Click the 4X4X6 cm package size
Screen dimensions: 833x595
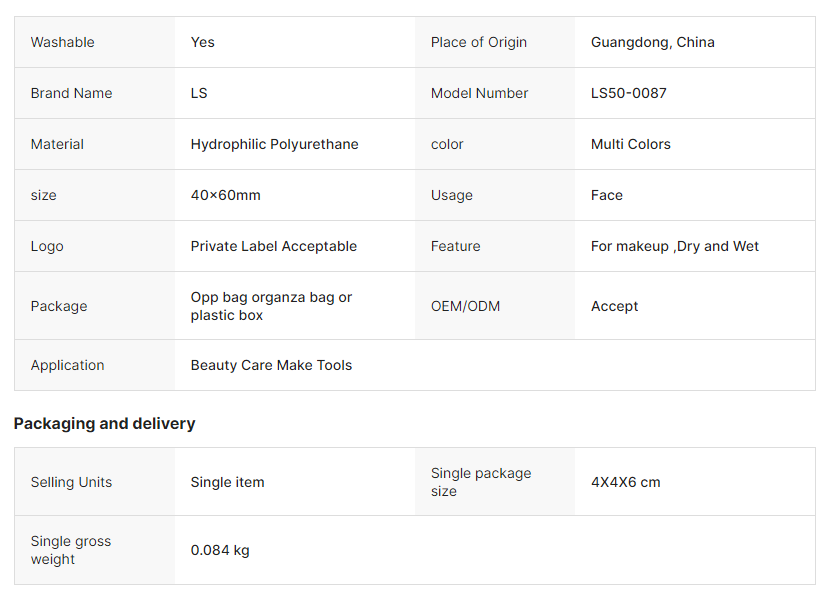pos(625,482)
